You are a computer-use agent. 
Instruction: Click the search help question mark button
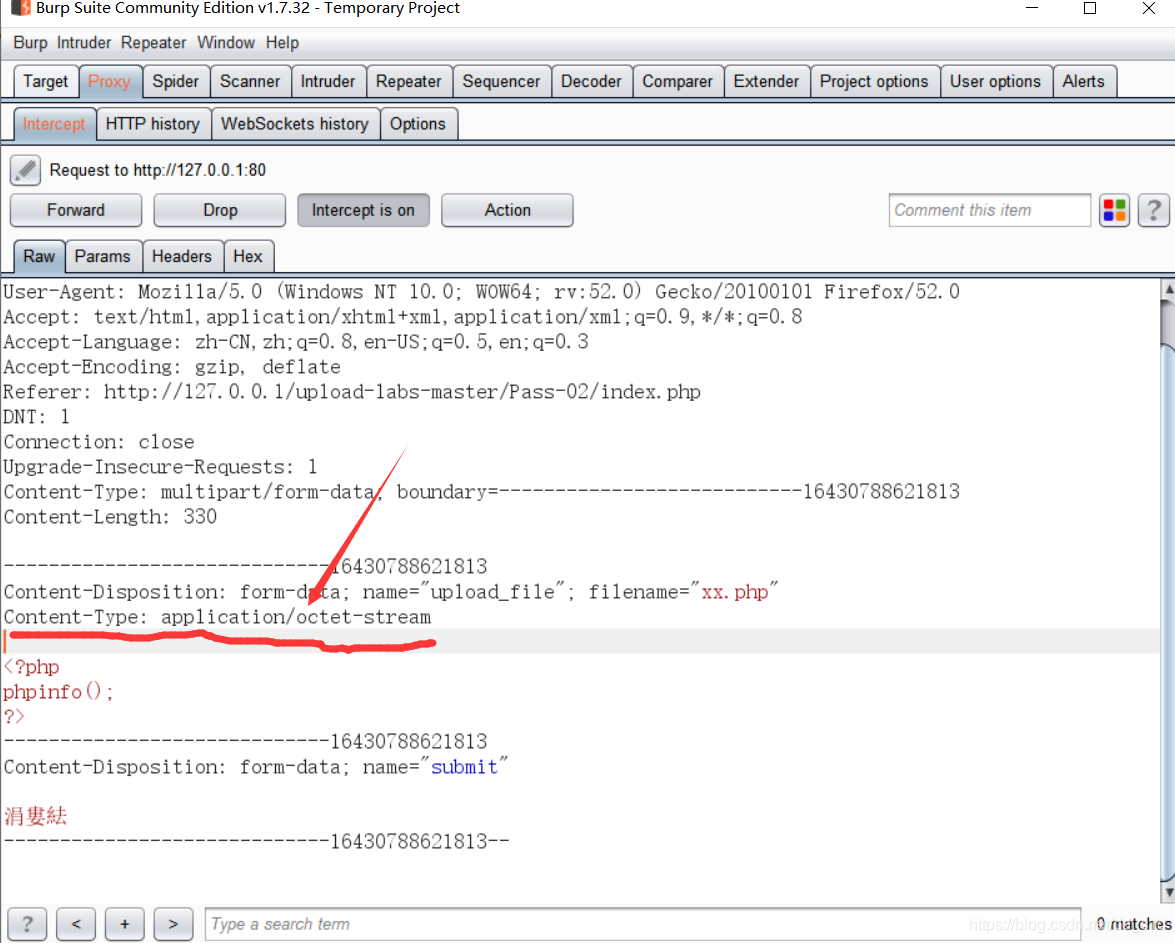click(27, 924)
